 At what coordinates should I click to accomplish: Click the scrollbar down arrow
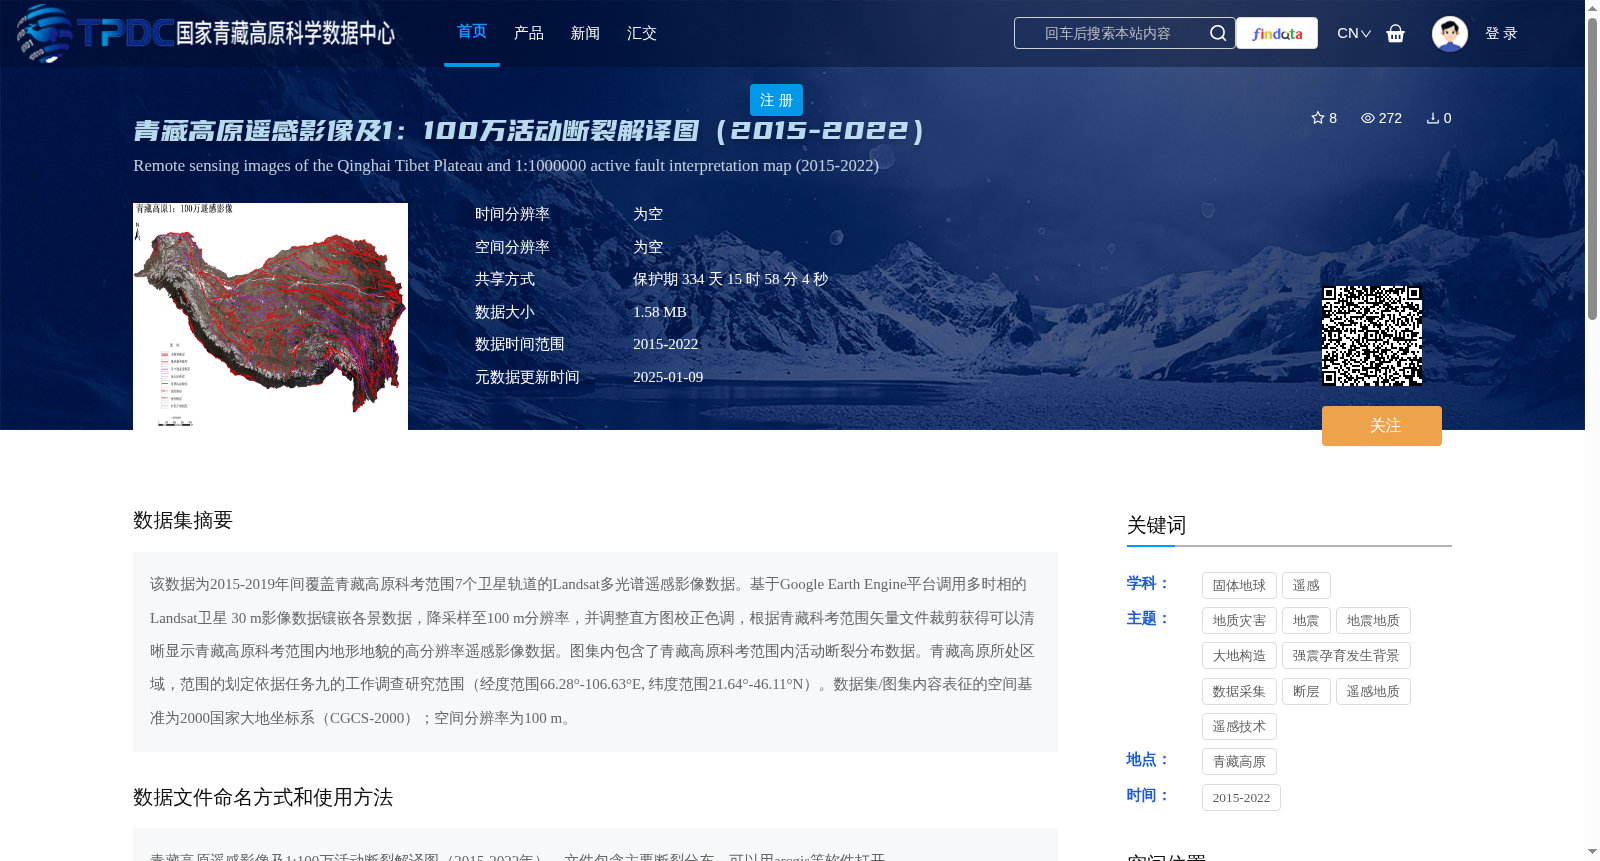(1592, 852)
